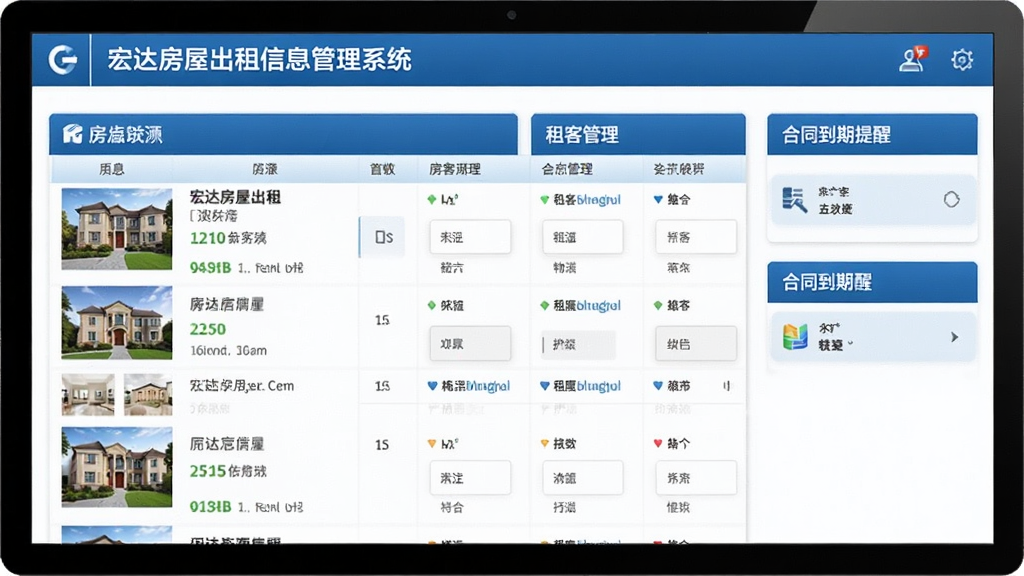This screenshot has height=576, width=1024.
Task: Click the middle blue heart in the Cem listing row
Action: point(545,386)
